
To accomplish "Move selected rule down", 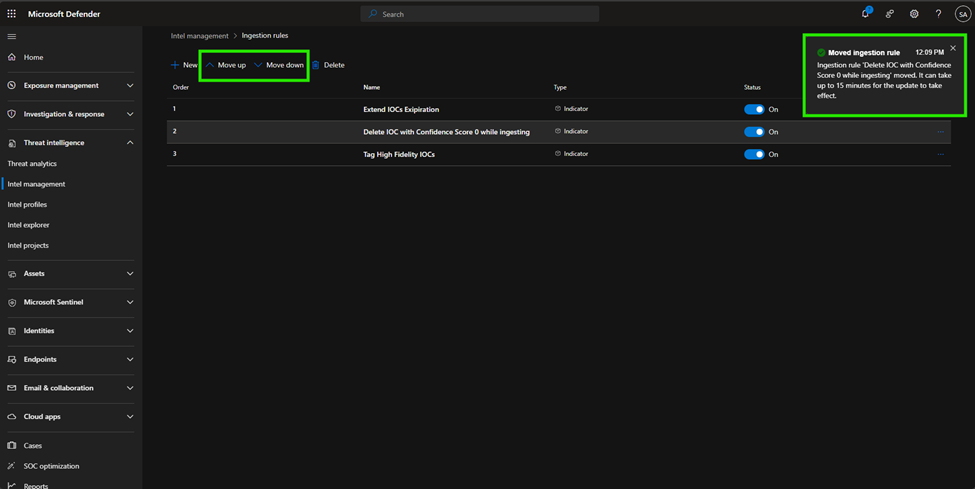I will point(279,65).
